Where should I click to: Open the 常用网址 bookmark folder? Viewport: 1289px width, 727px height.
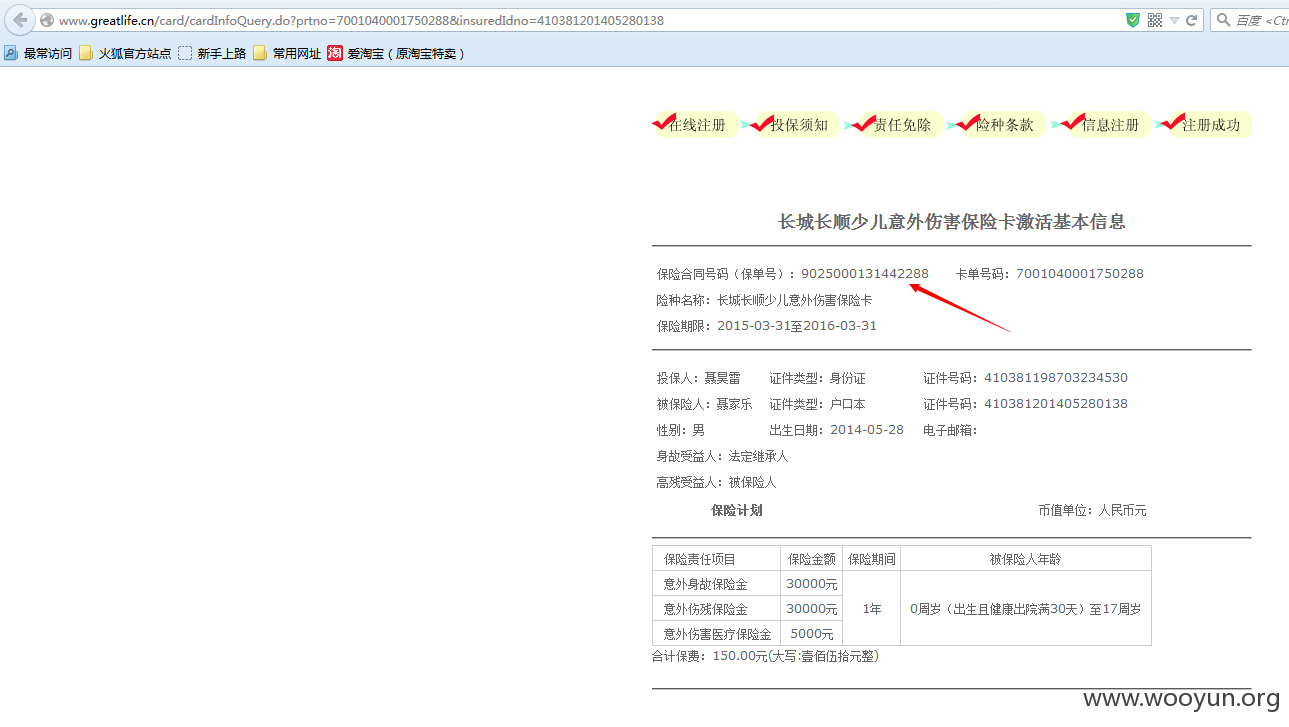point(287,54)
